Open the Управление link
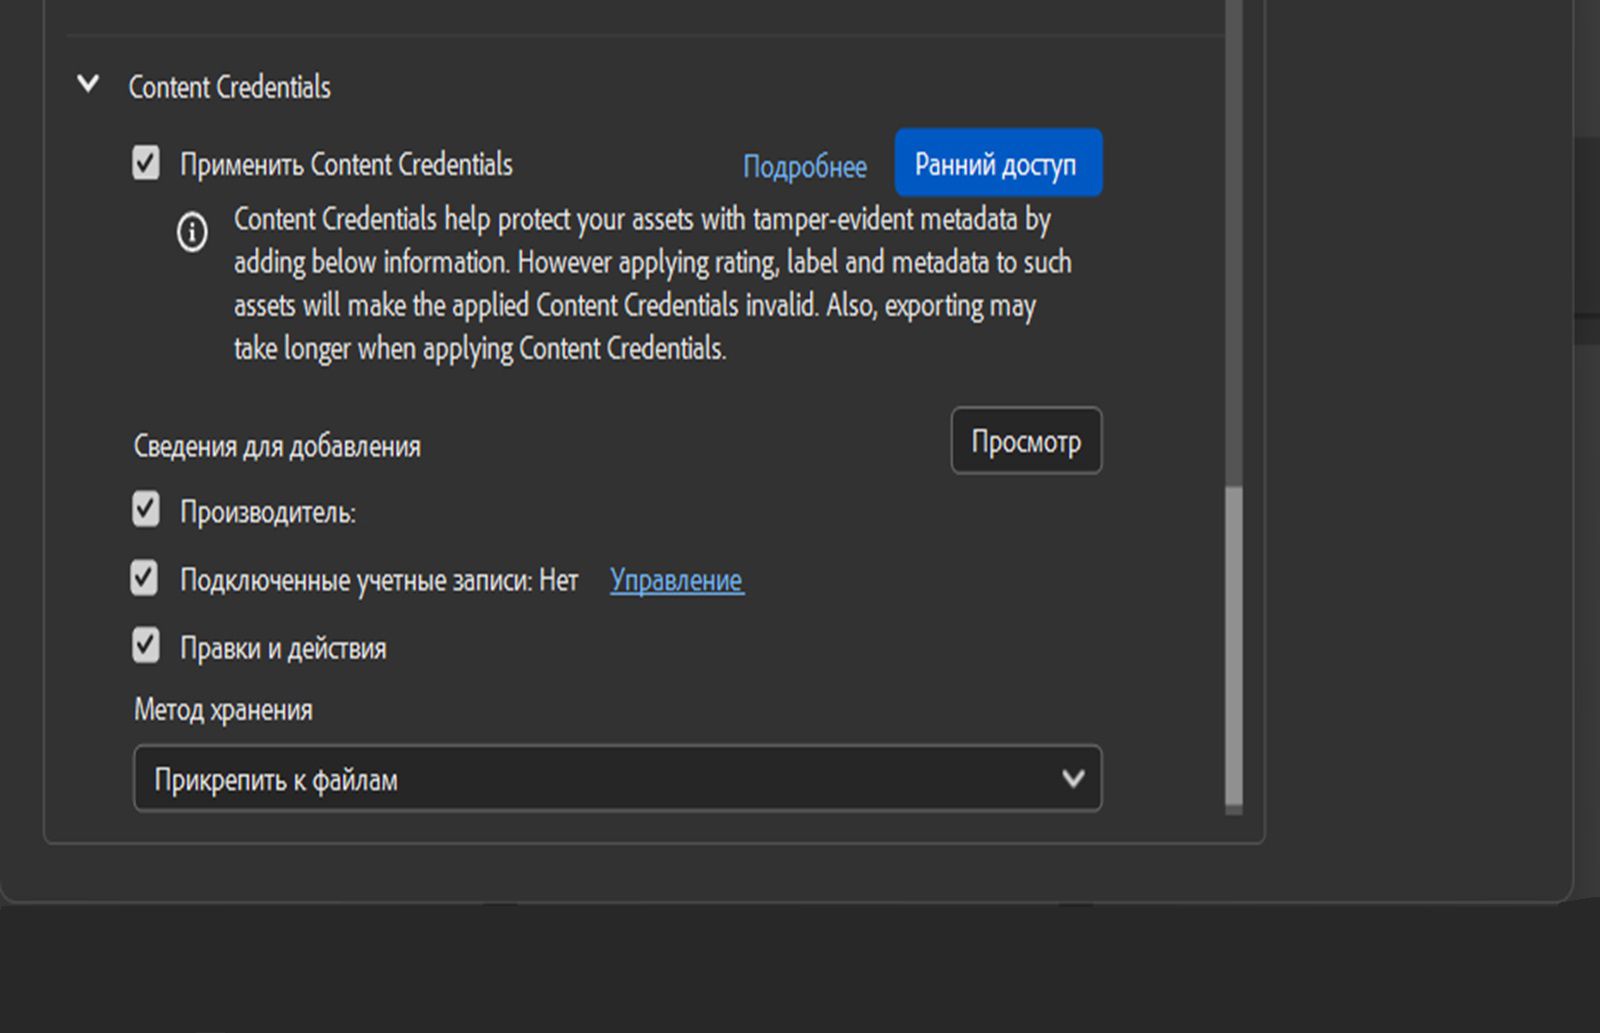Screen dimensions: 1600x1033 [677, 580]
